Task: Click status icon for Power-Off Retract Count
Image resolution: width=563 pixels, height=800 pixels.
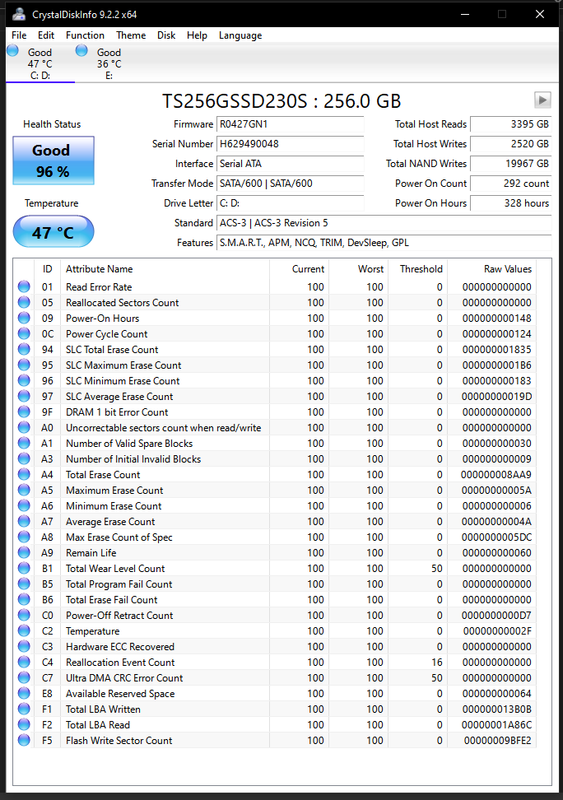Action: (24, 615)
